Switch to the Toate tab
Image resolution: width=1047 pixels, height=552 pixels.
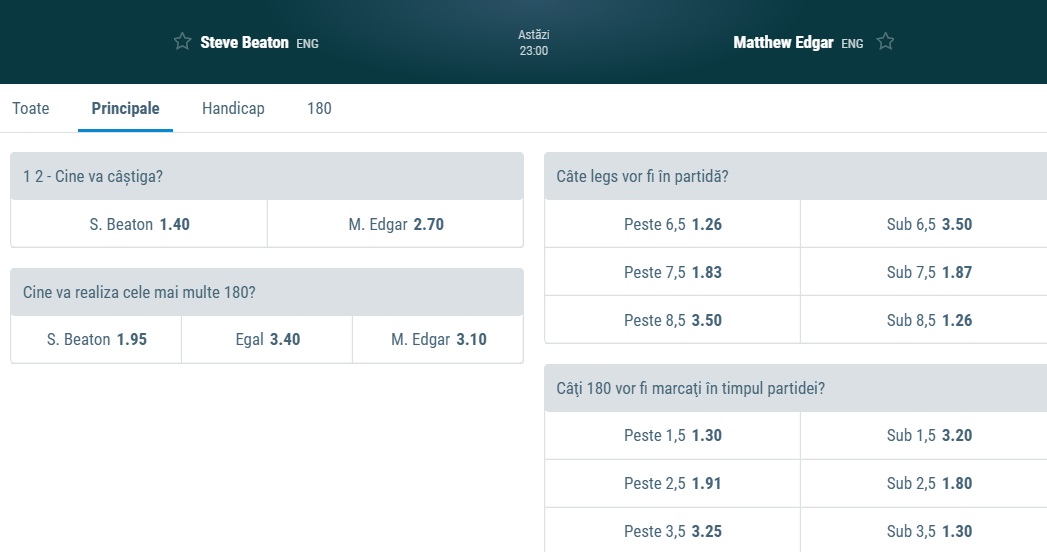(x=31, y=108)
